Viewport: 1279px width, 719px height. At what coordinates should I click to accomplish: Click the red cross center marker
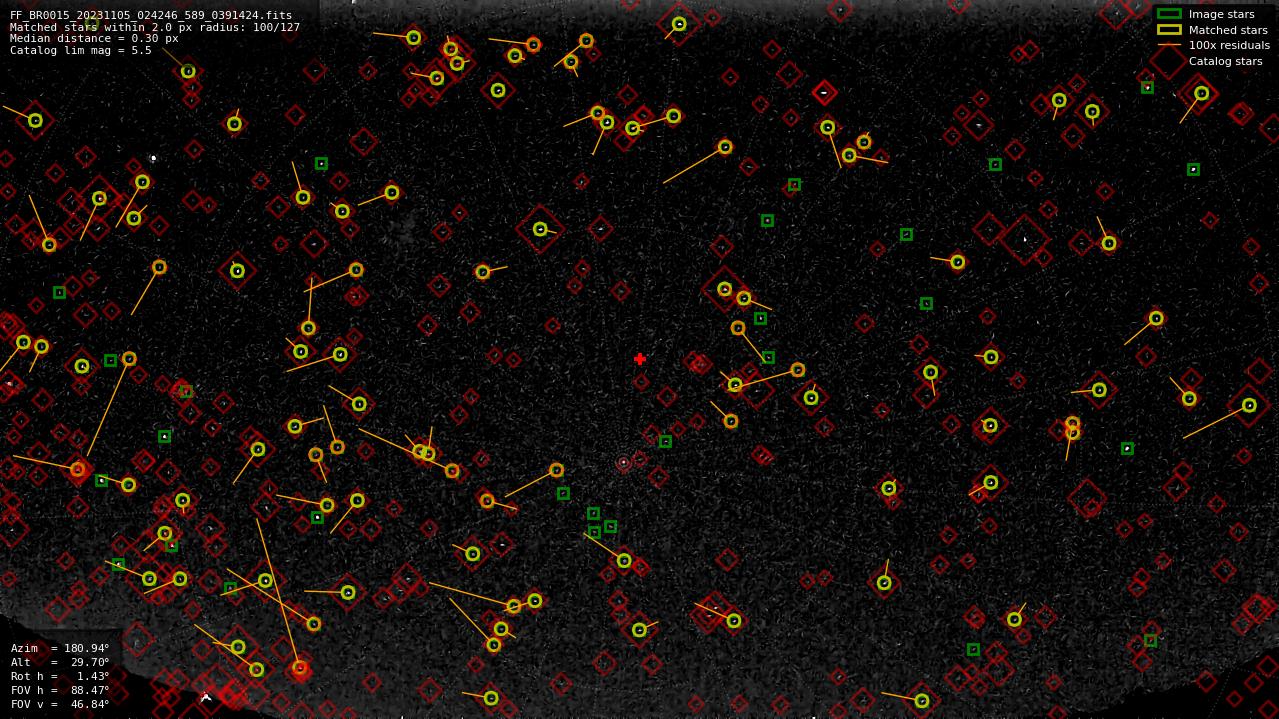click(639, 359)
